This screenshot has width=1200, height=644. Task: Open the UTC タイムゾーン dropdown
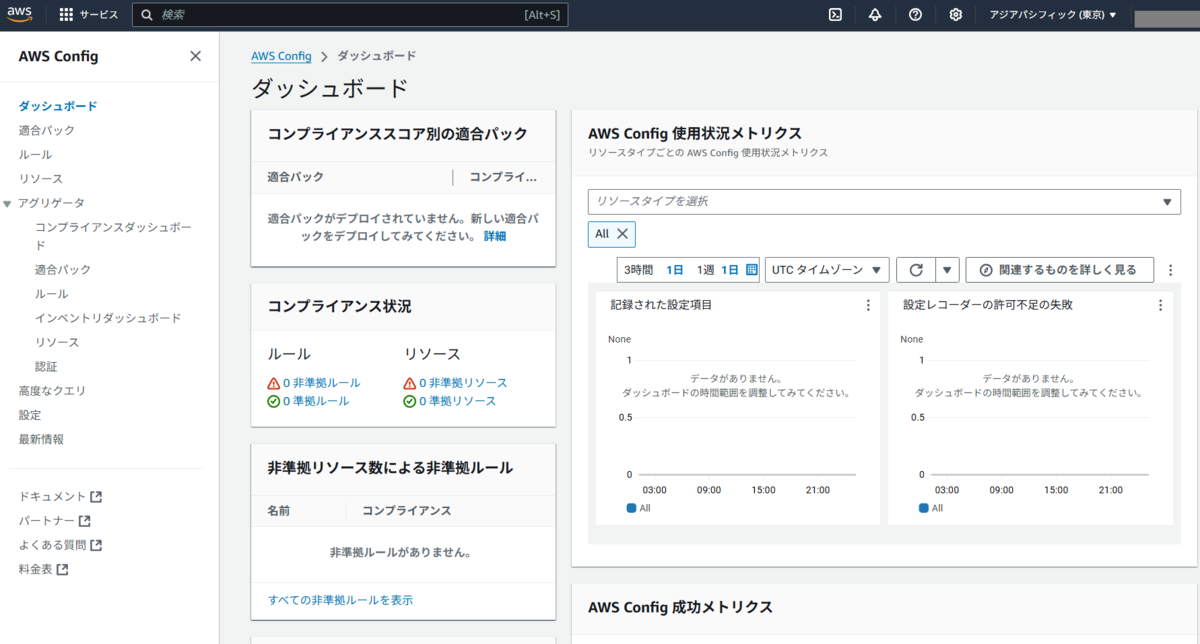(827, 270)
